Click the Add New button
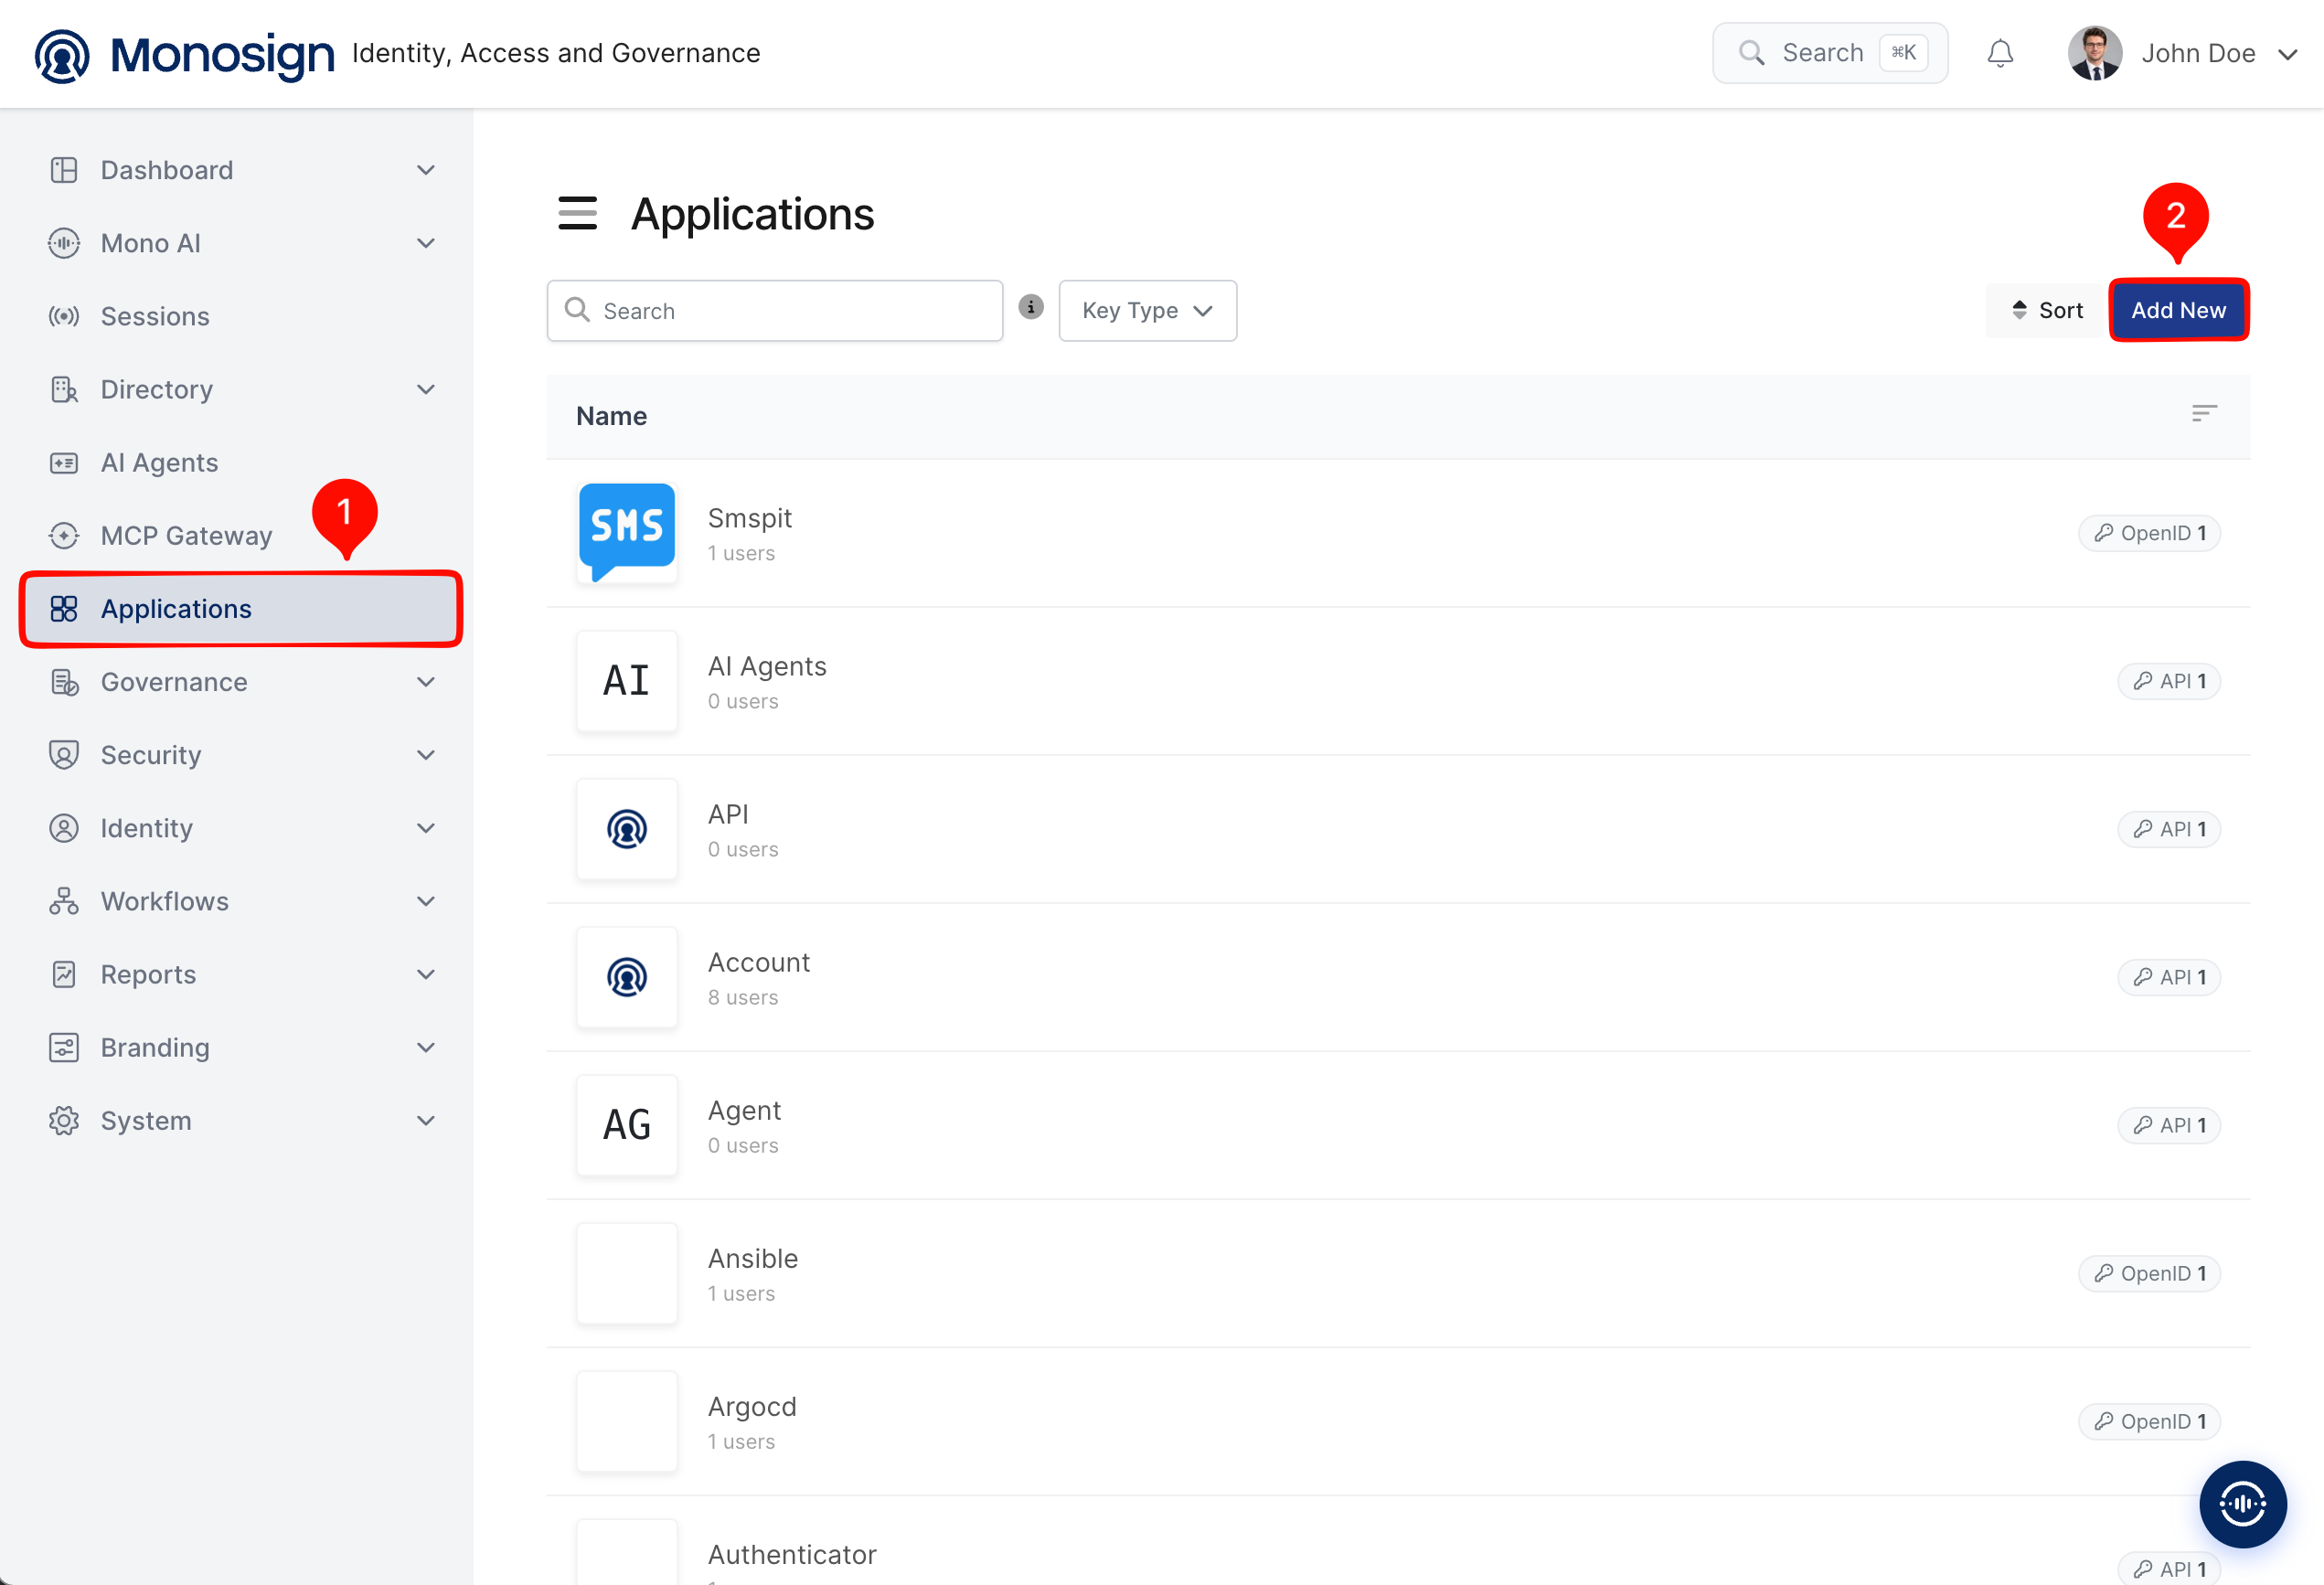This screenshot has height=1585, width=2324. 2178,310
